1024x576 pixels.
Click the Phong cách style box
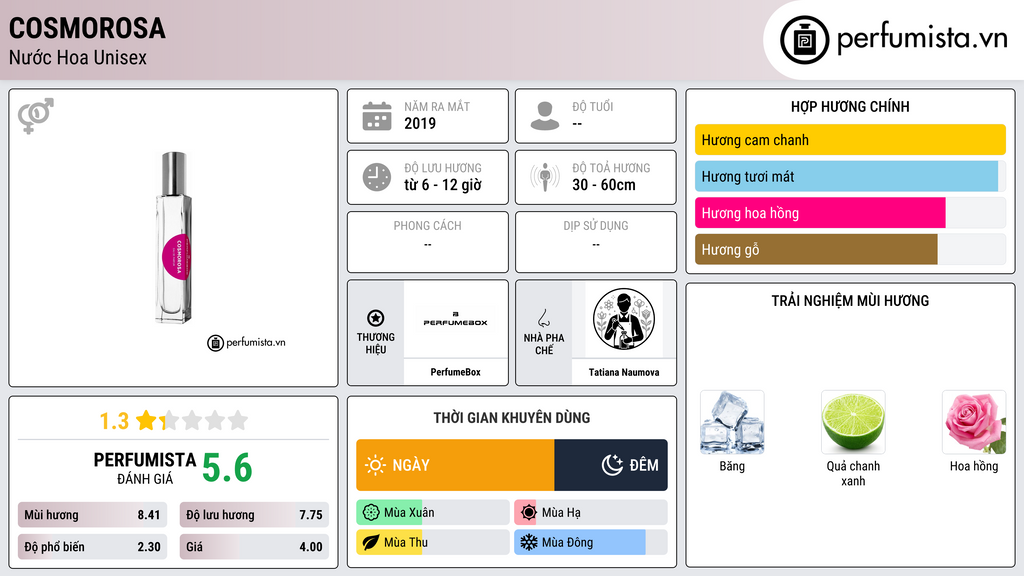(x=428, y=242)
